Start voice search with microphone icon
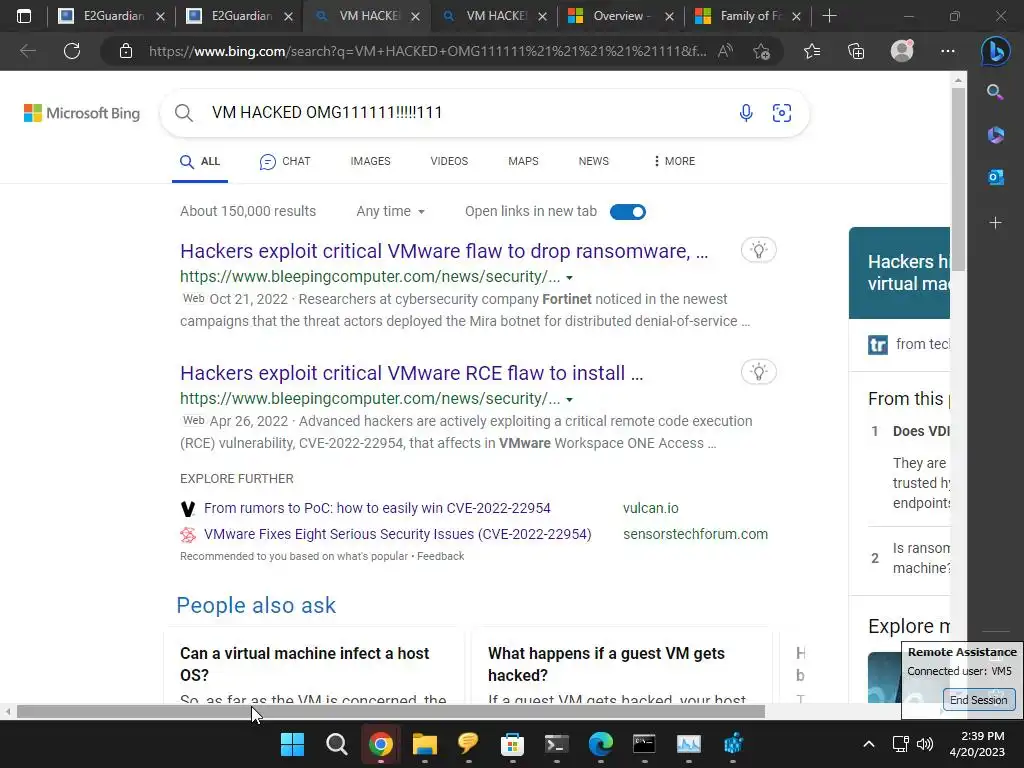 [x=746, y=113]
